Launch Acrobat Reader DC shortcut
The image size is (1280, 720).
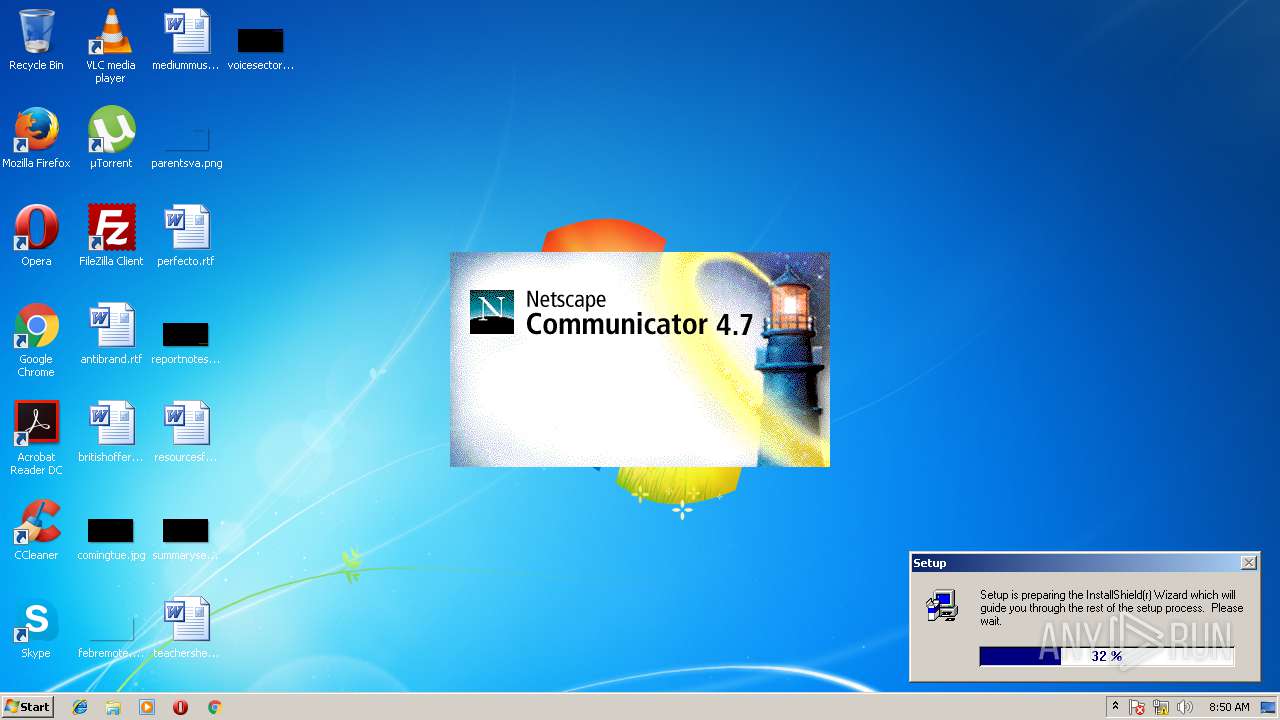pyautogui.click(x=36, y=438)
